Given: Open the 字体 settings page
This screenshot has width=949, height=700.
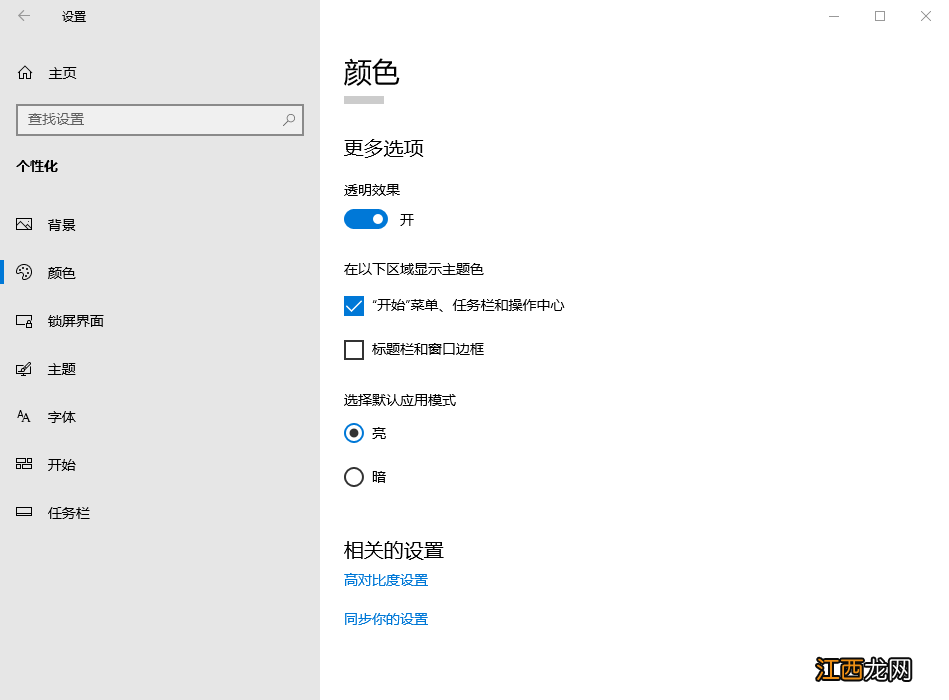Looking at the screenshot, I should pos(160,417).
